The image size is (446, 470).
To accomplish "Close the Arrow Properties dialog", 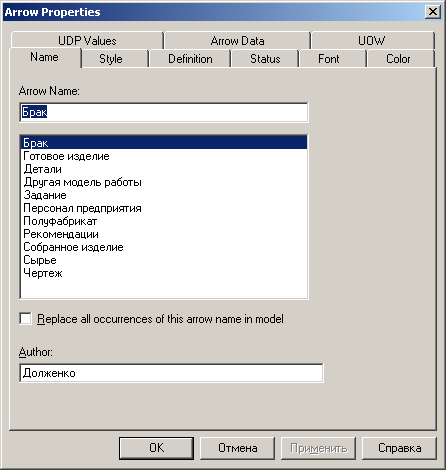I will [433, 12].
